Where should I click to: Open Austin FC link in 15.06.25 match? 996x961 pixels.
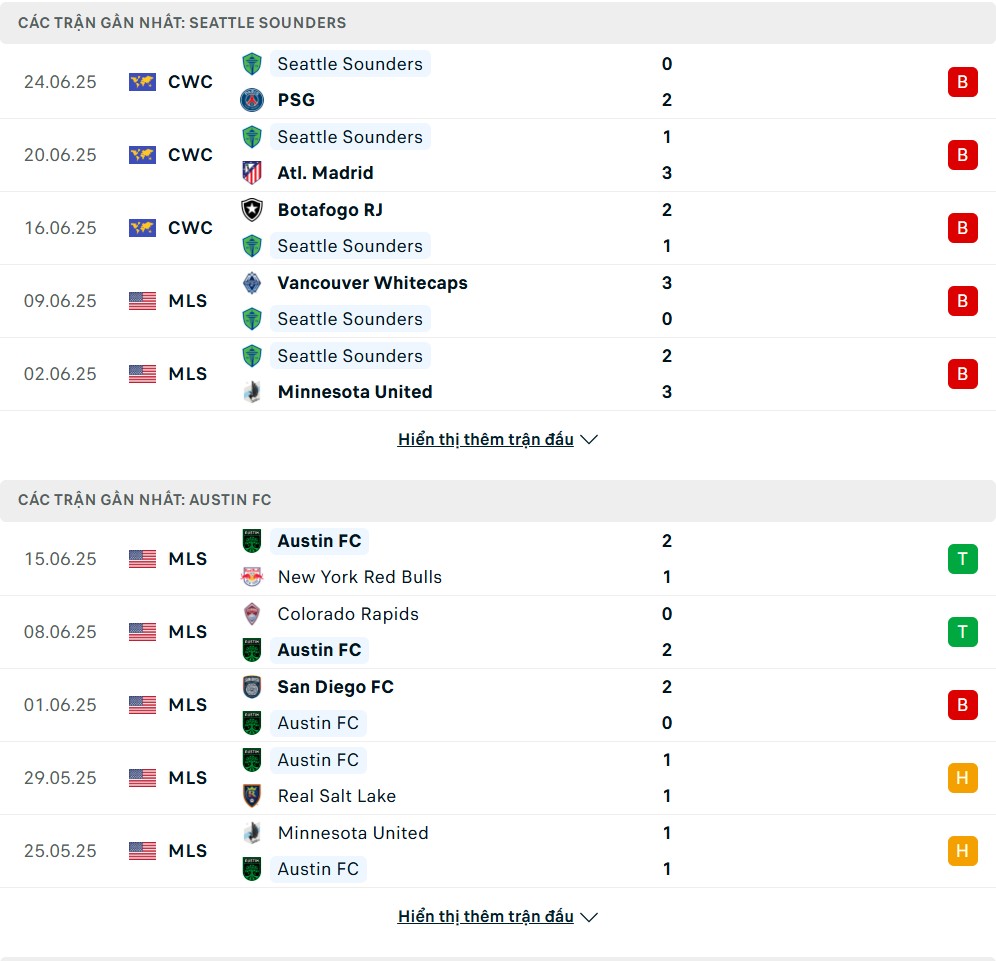[320, 541]
